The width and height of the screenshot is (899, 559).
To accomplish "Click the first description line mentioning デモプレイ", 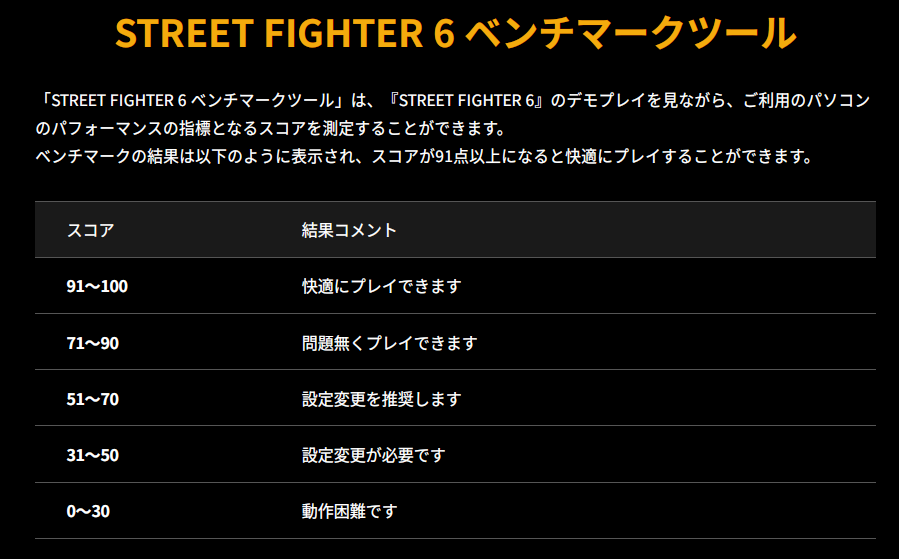I will pos(453,100).
